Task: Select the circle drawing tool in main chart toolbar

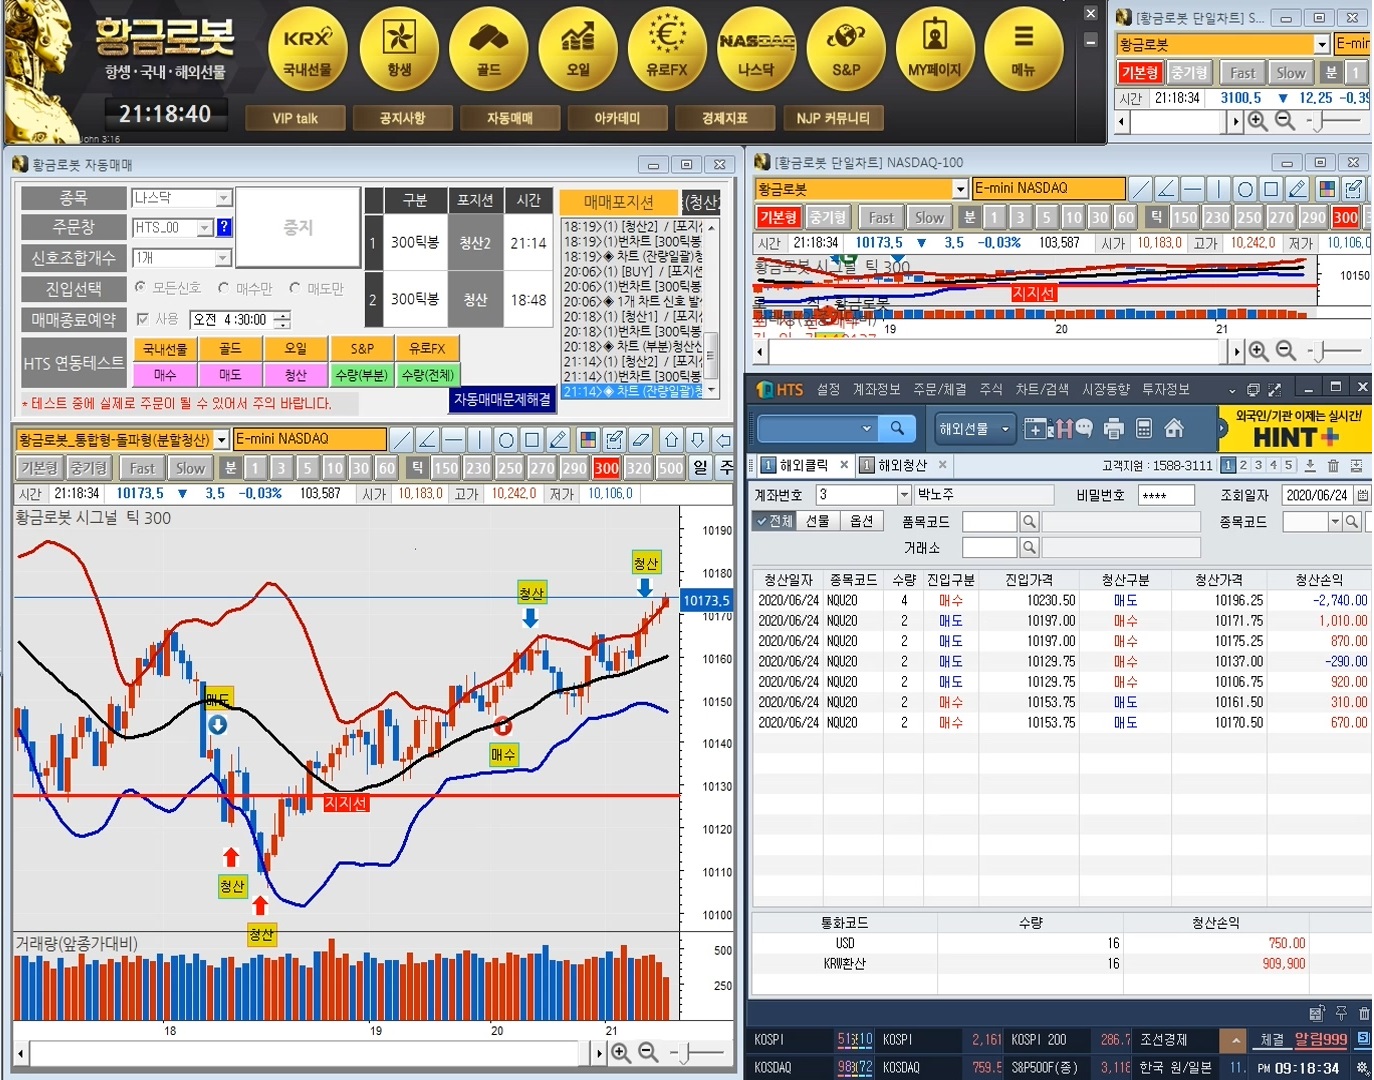Action: click(x=506, y=439)
